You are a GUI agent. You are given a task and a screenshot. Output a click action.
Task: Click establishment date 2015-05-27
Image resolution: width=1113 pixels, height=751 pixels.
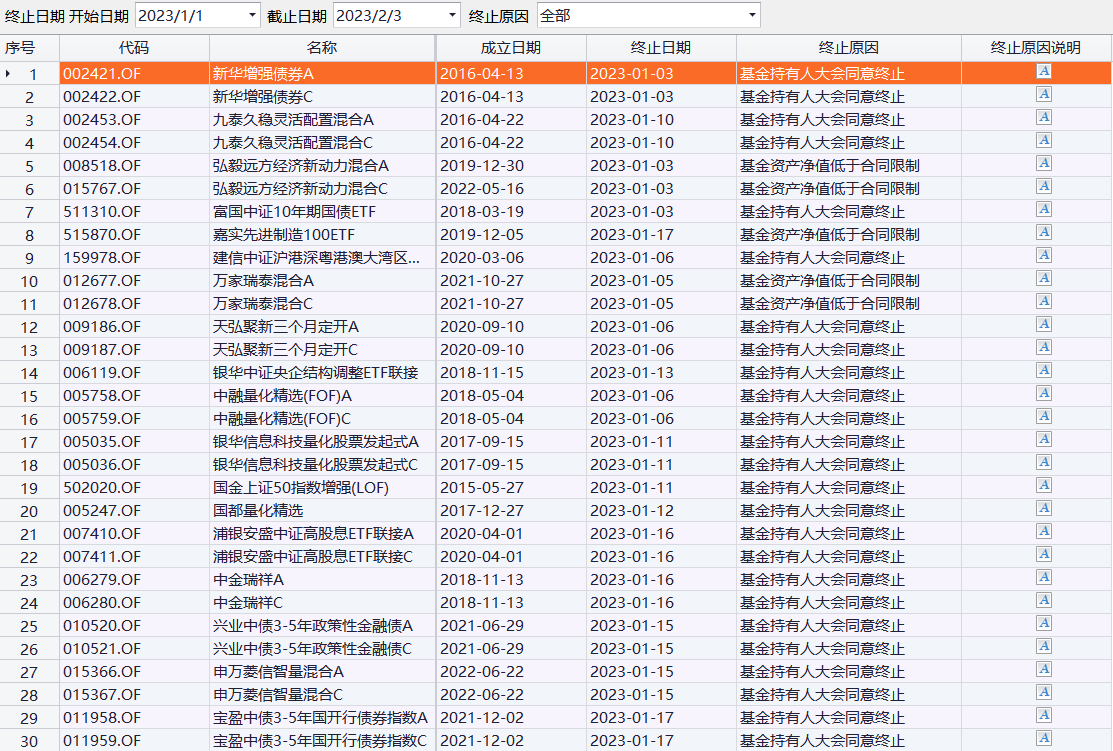pos(482,488)
